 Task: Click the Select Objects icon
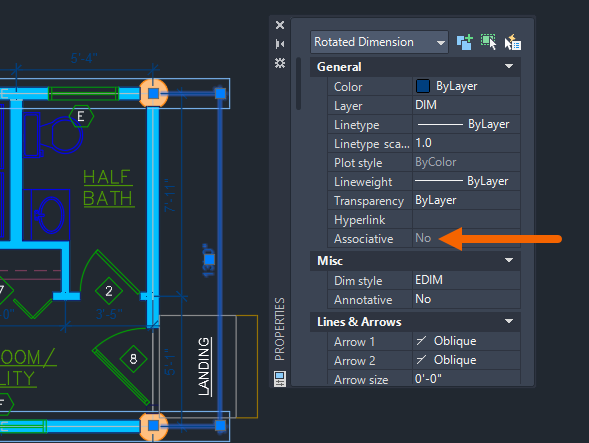(489, 42)
